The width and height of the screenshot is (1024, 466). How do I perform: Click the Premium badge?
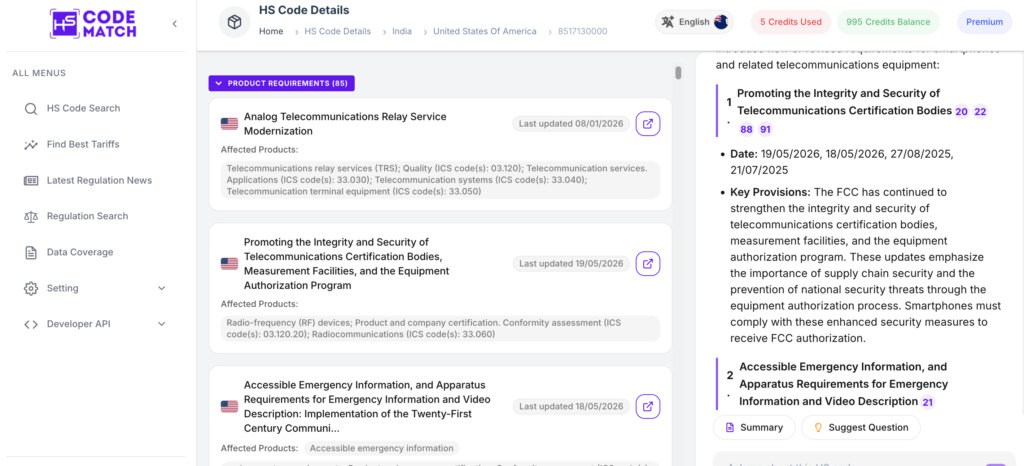[x=984, y=22]
